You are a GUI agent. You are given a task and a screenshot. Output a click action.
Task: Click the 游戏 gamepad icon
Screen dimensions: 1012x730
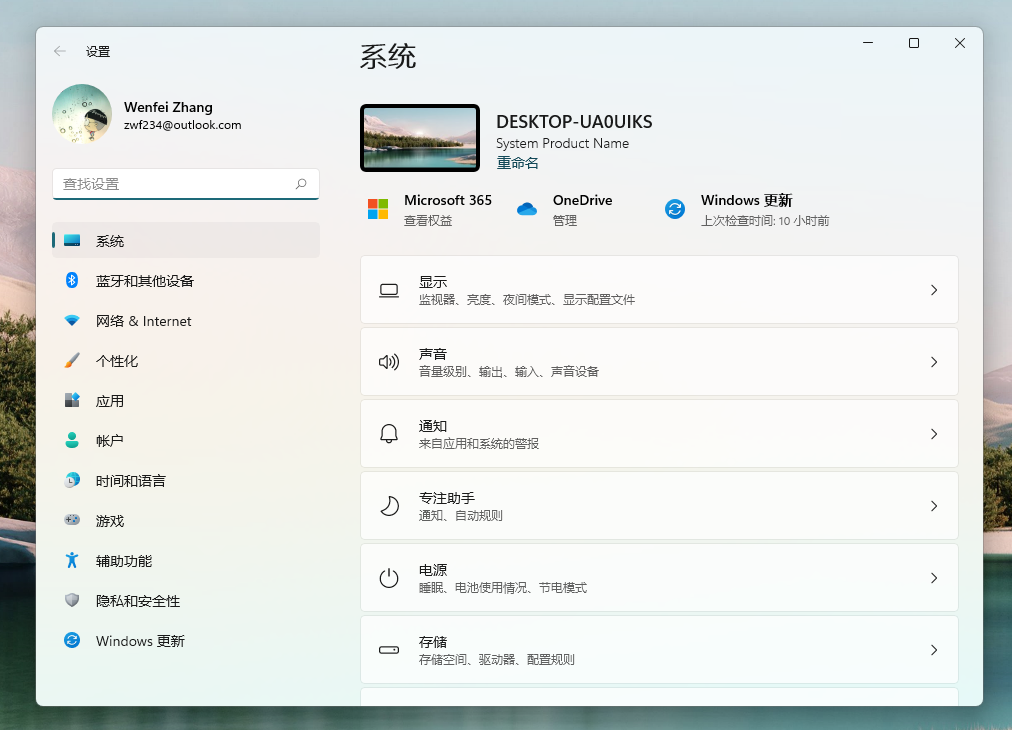pyautogui.click(x=72, y=520)
